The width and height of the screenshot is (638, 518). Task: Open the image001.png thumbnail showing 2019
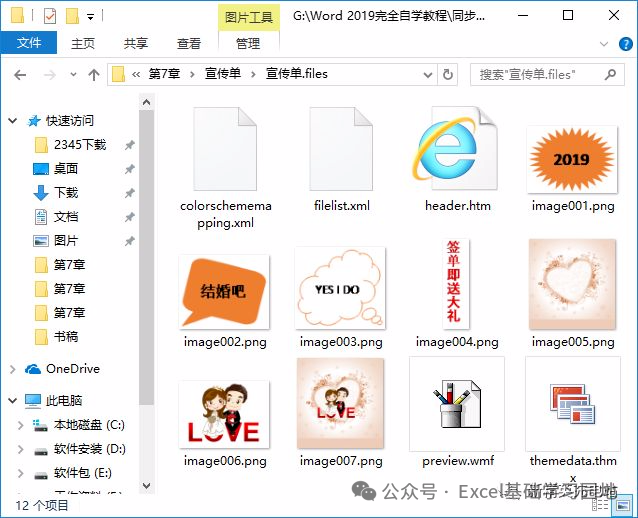pos(573,158)
